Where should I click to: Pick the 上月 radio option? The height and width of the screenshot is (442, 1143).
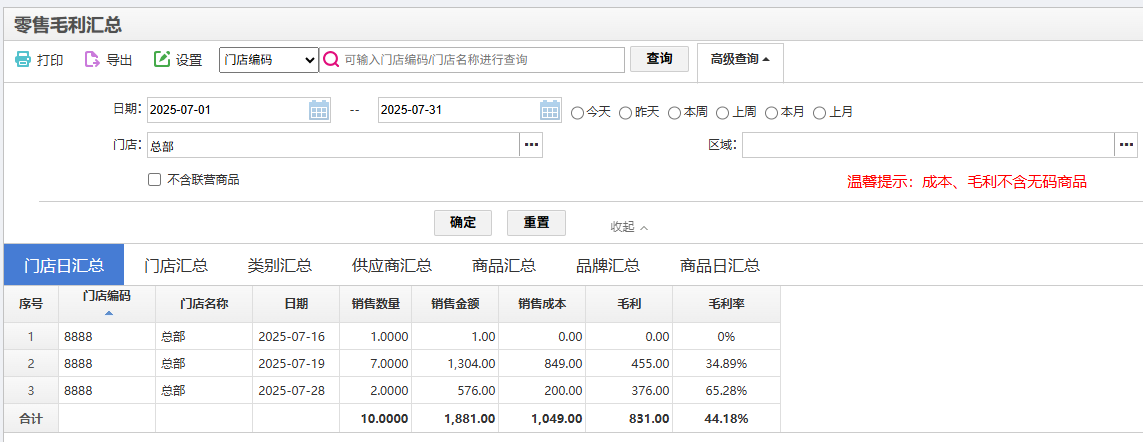[819, 112]
